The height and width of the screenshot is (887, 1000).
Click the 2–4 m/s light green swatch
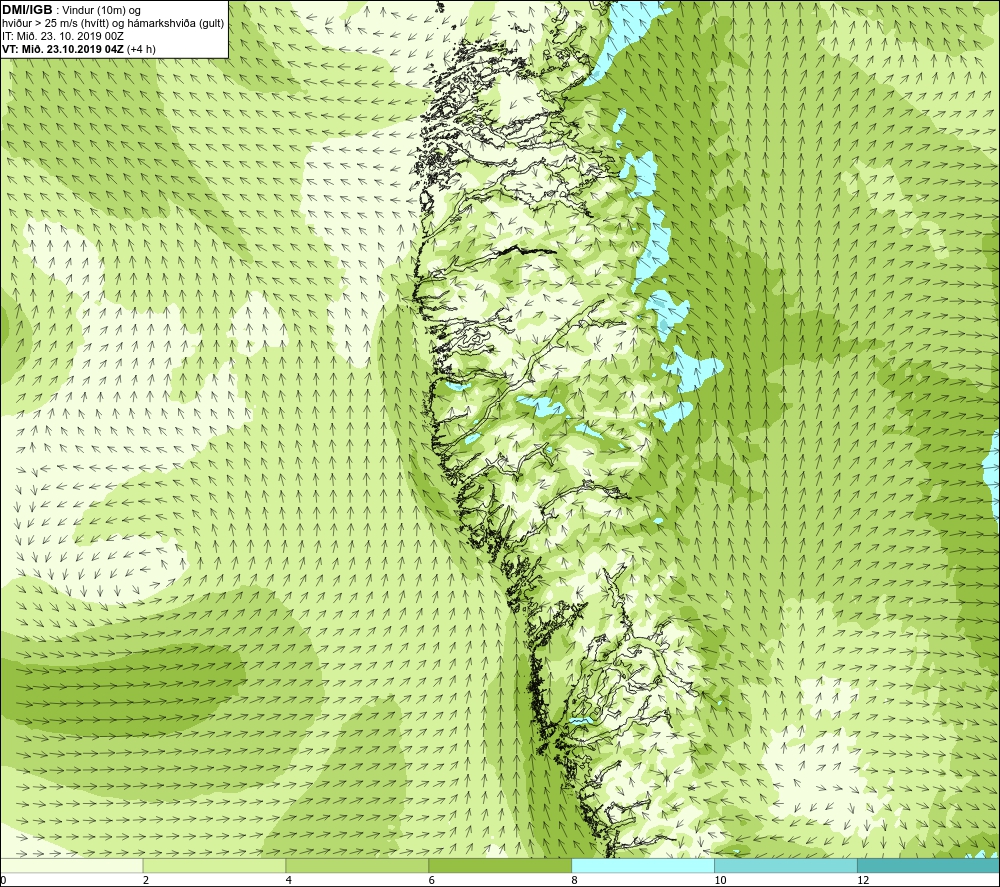pos(214,865)
